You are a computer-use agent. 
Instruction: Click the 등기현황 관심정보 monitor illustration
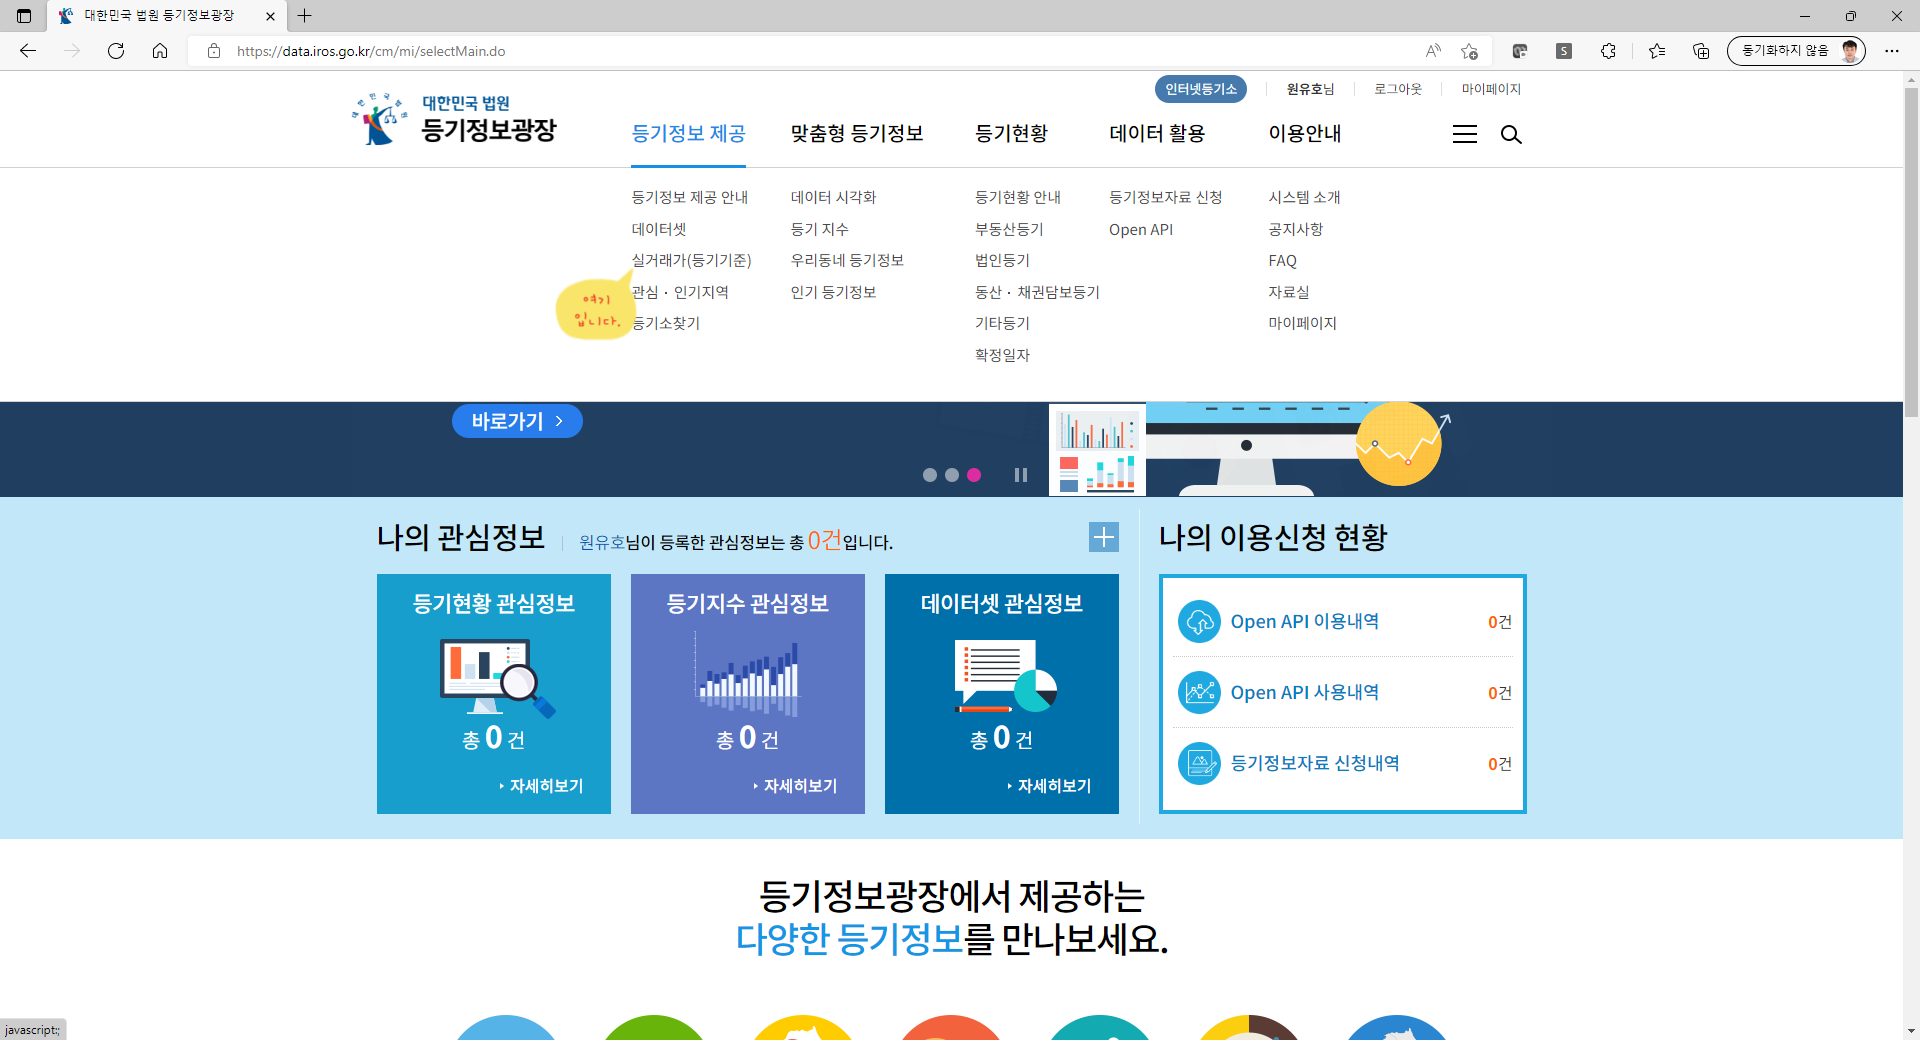point(497,678)
